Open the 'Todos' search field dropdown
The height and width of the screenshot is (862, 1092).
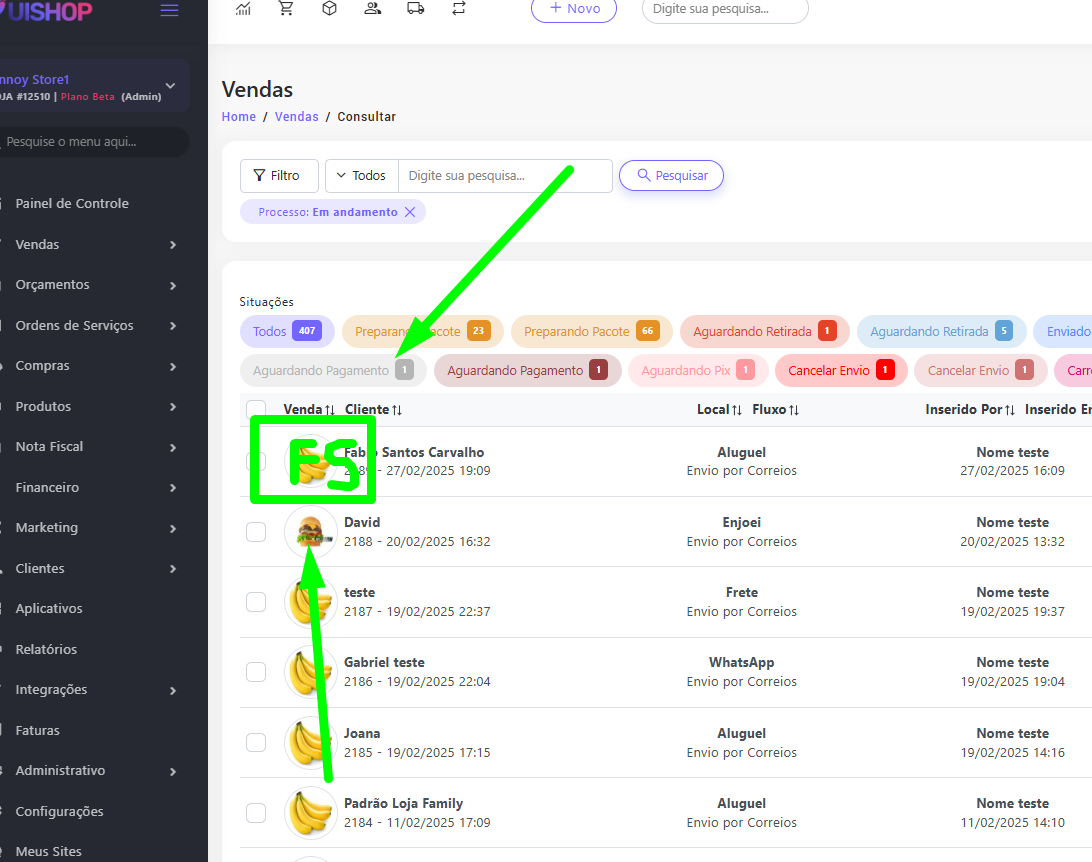coord(361,176)
